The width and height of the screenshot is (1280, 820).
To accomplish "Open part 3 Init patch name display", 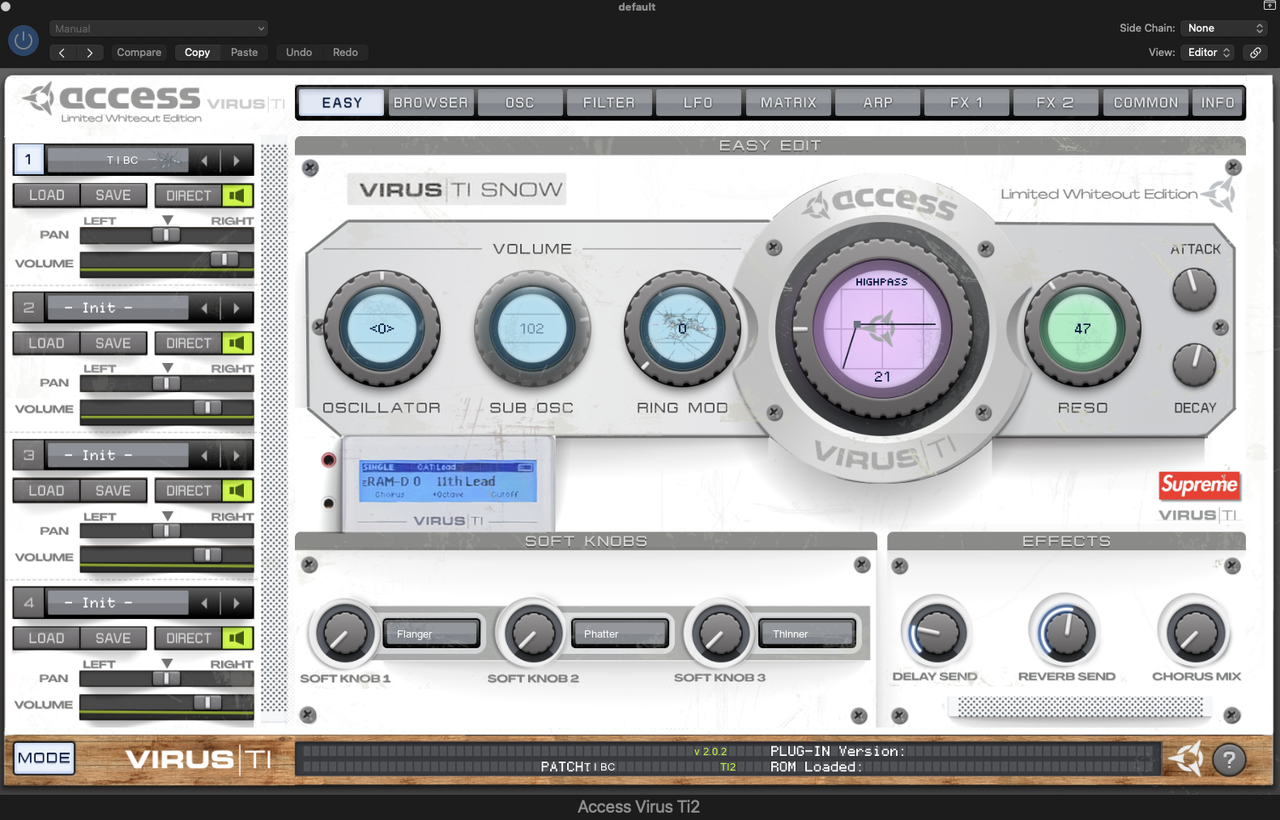I will coord(118,455).
